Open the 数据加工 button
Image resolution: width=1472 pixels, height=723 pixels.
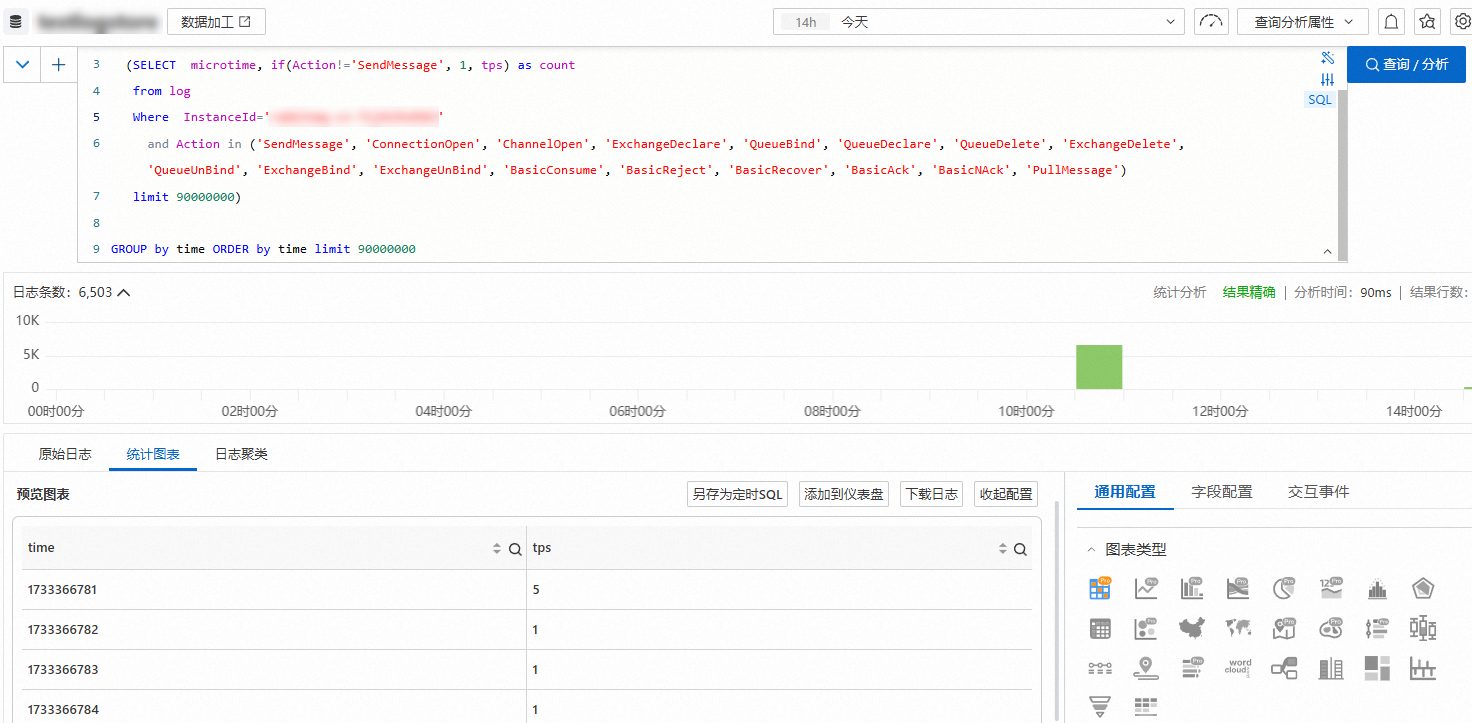(x=216, y=21)
